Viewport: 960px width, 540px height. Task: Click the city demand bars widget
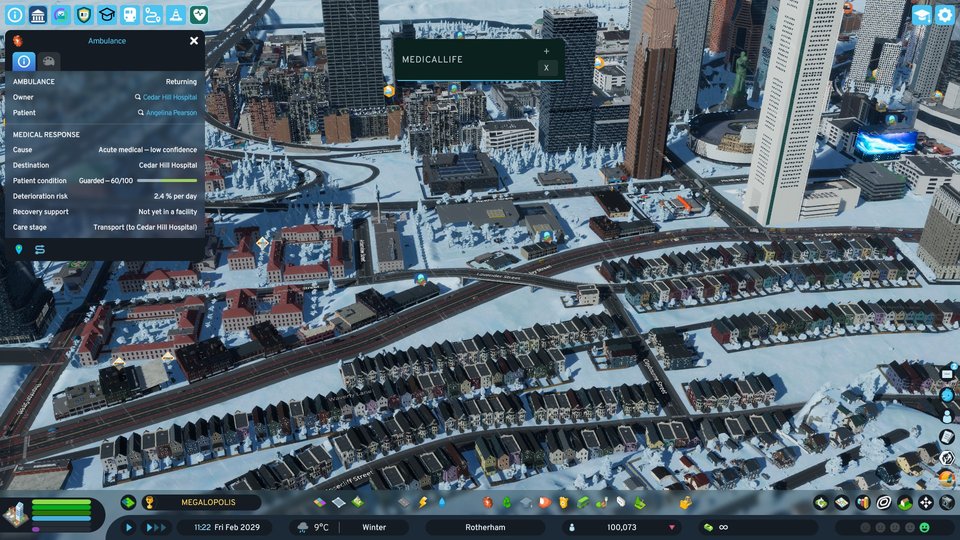61,514
